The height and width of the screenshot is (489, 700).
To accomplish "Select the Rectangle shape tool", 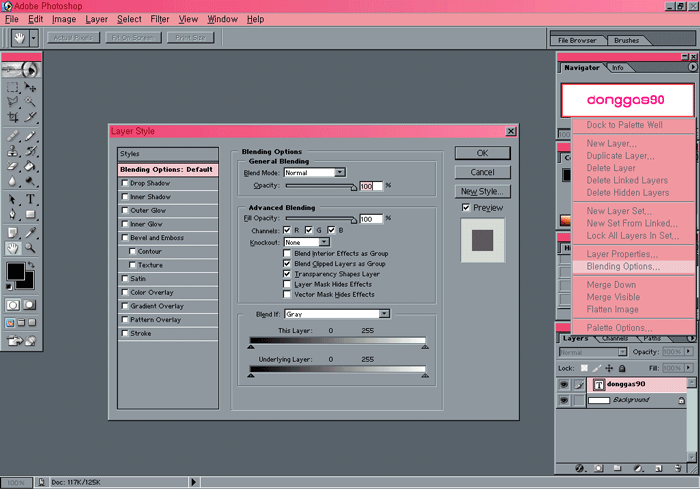I will click(30, 214).
